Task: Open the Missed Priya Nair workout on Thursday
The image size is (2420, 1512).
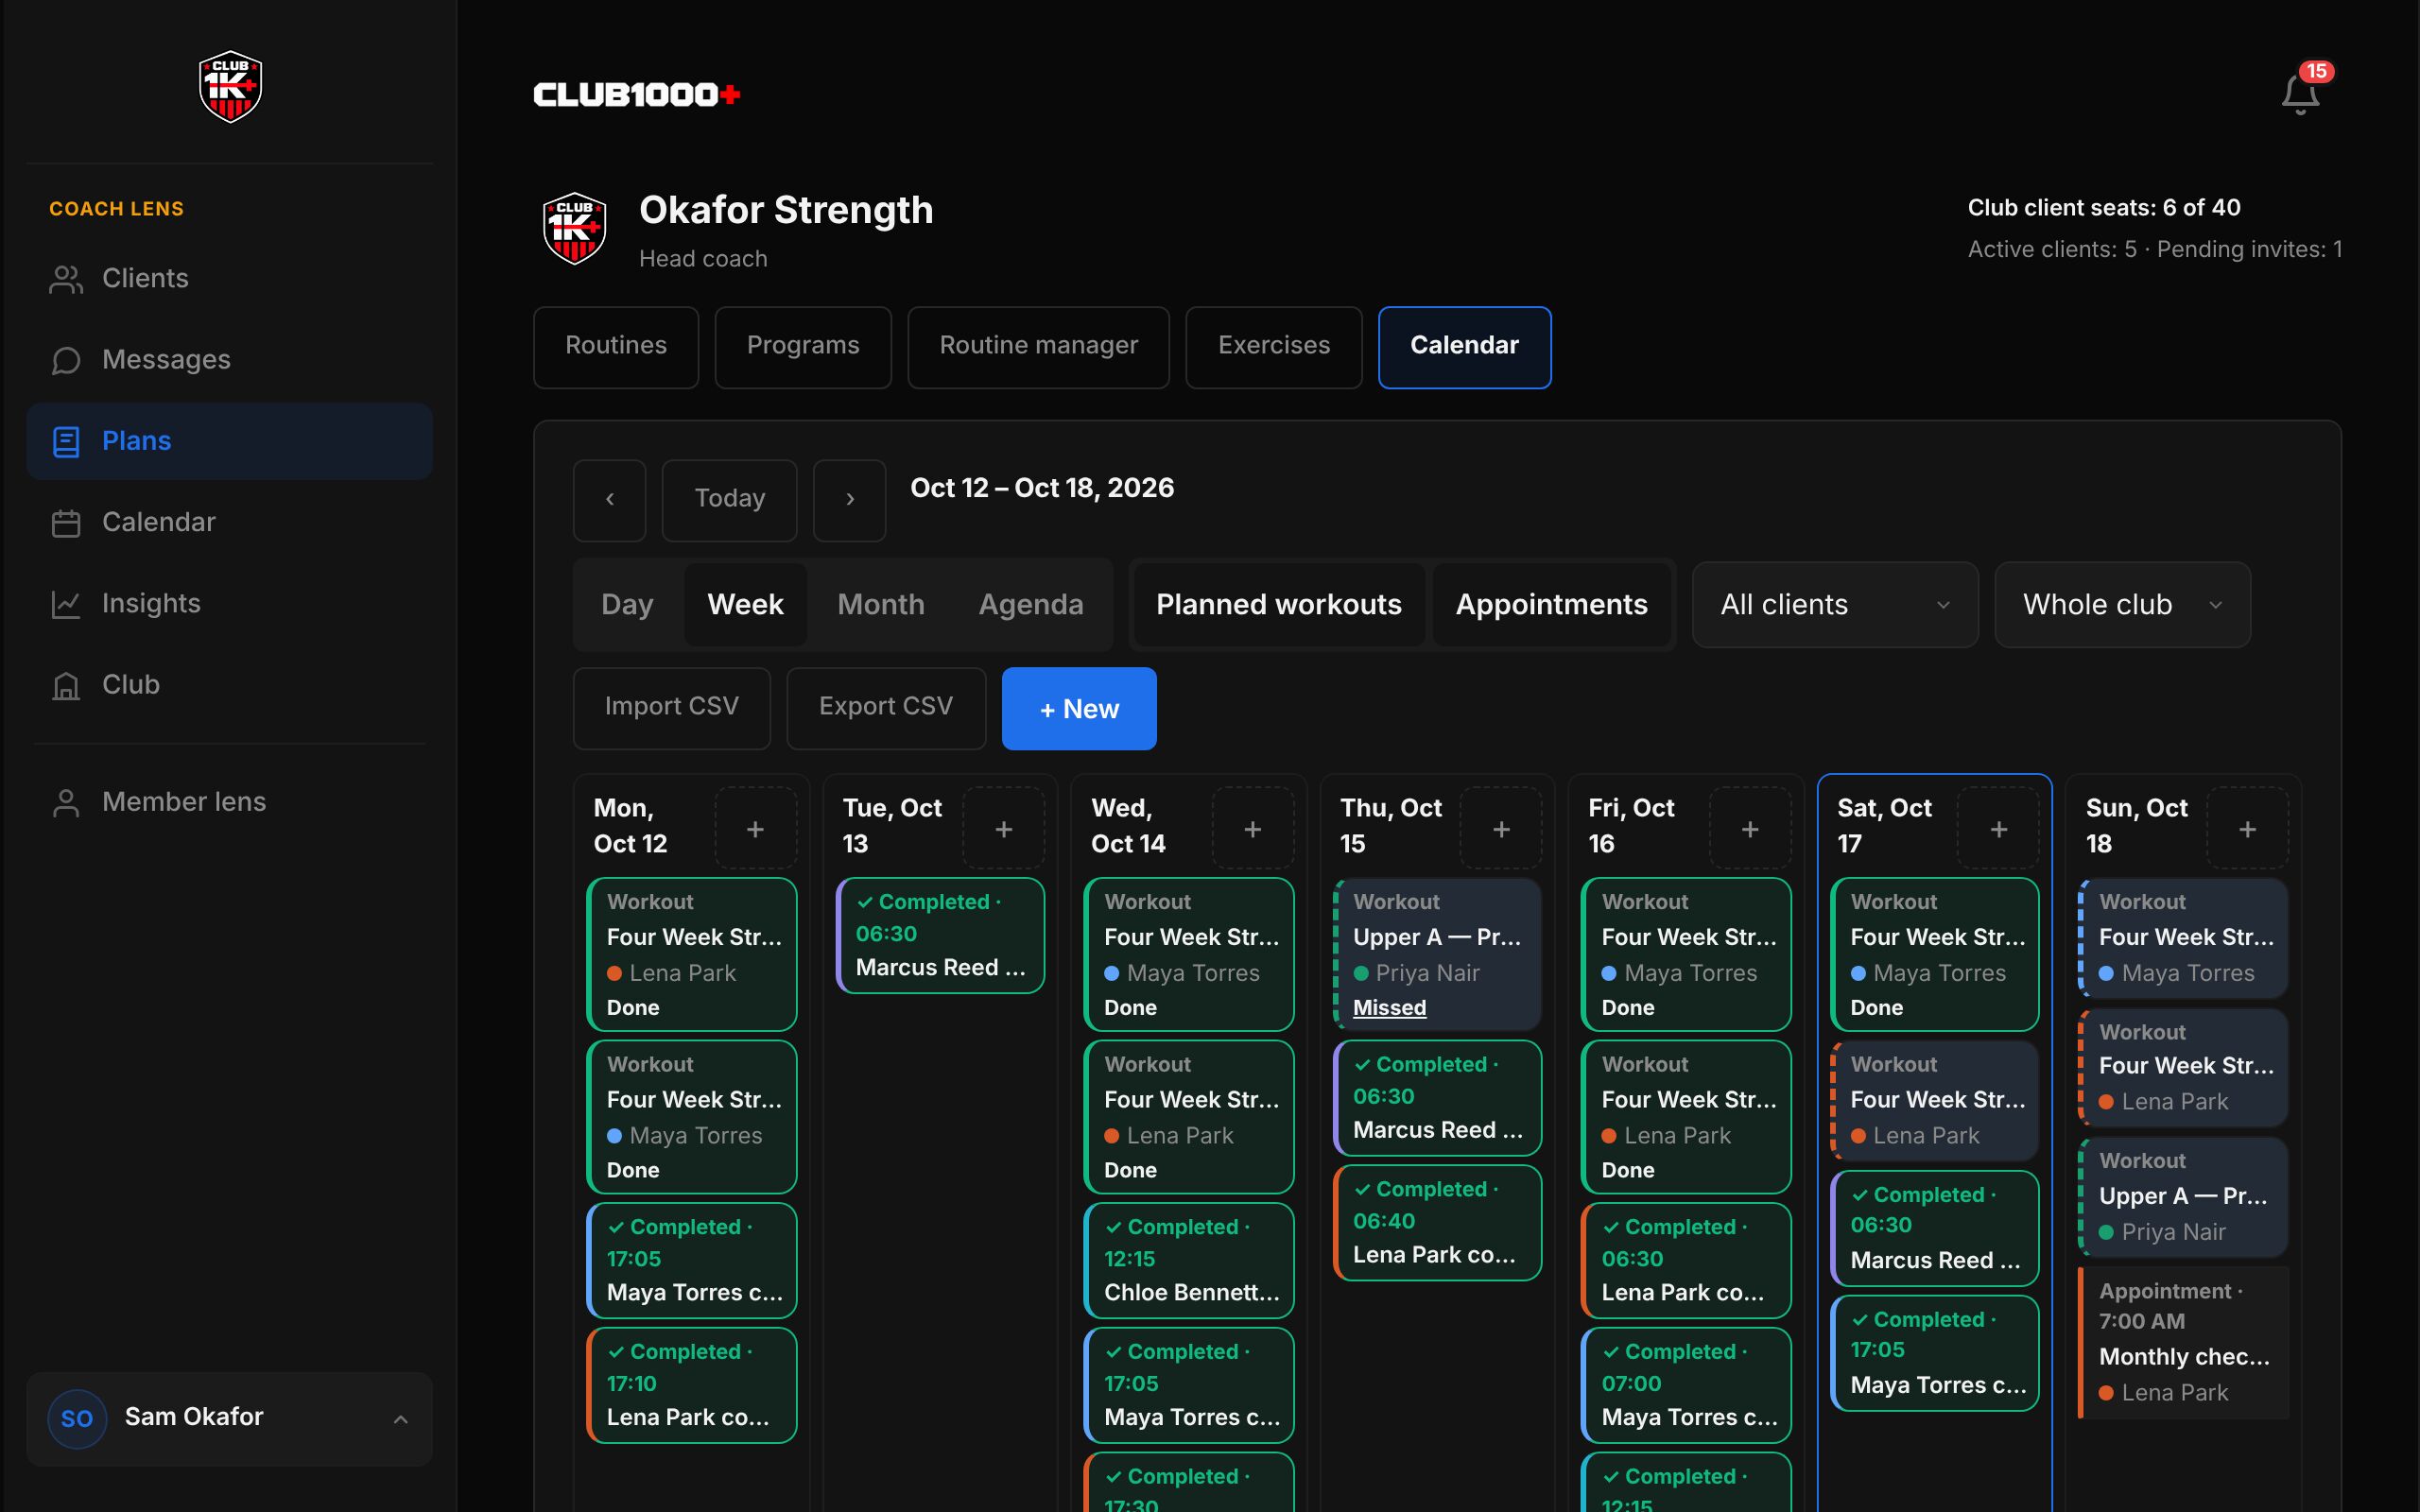Action: (1437, 954)
